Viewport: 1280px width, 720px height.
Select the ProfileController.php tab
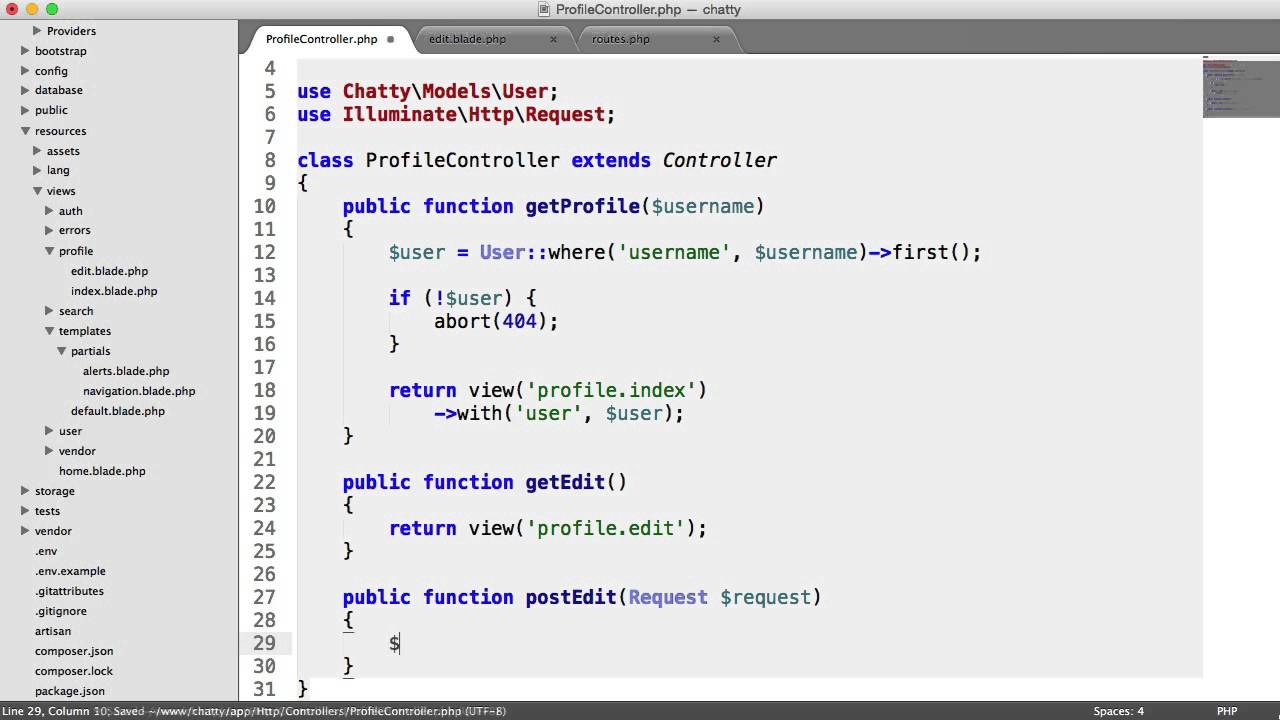[x=321, y=39]
